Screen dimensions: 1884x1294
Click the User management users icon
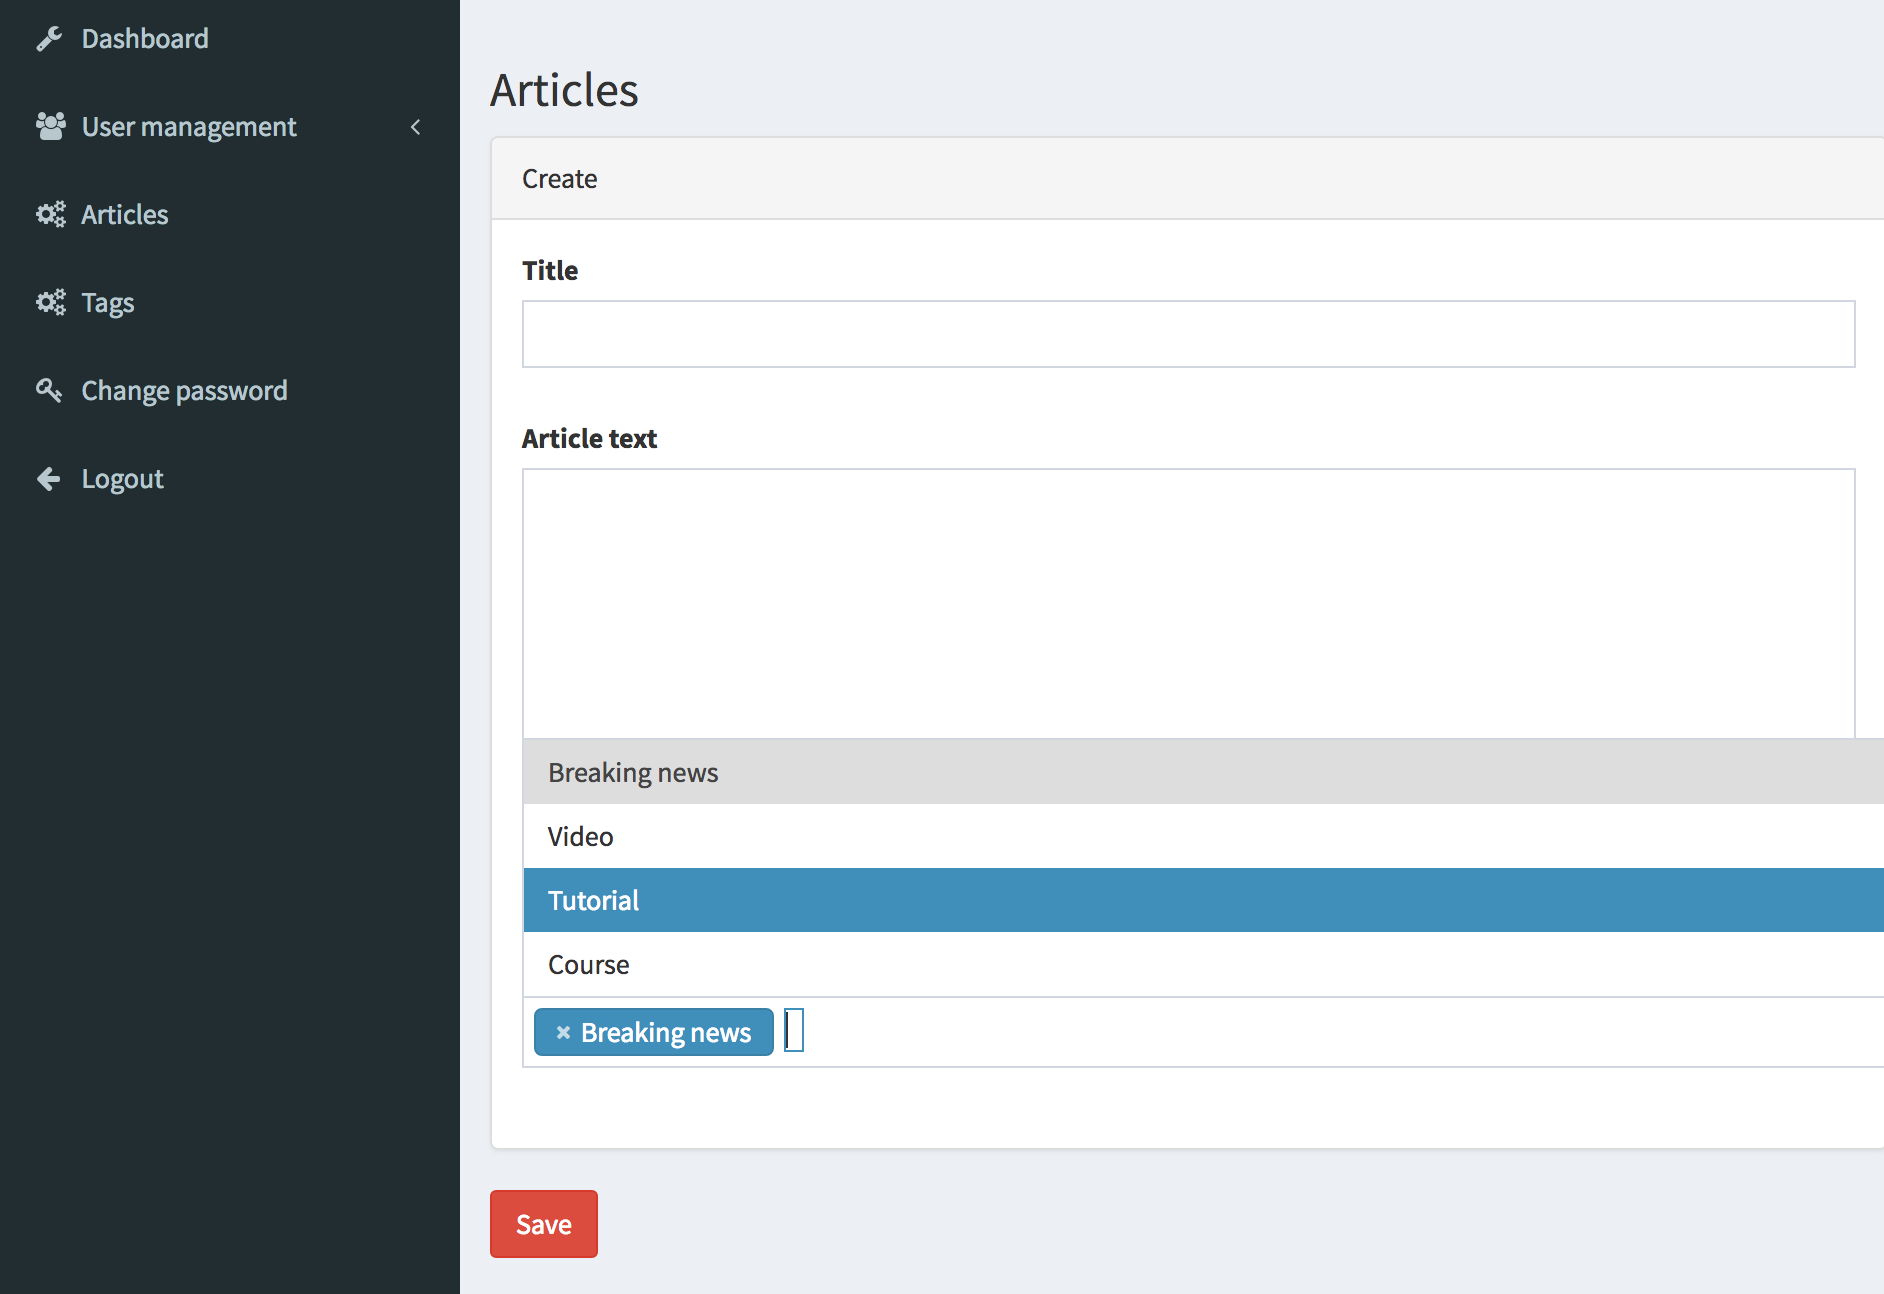[50, 125]
